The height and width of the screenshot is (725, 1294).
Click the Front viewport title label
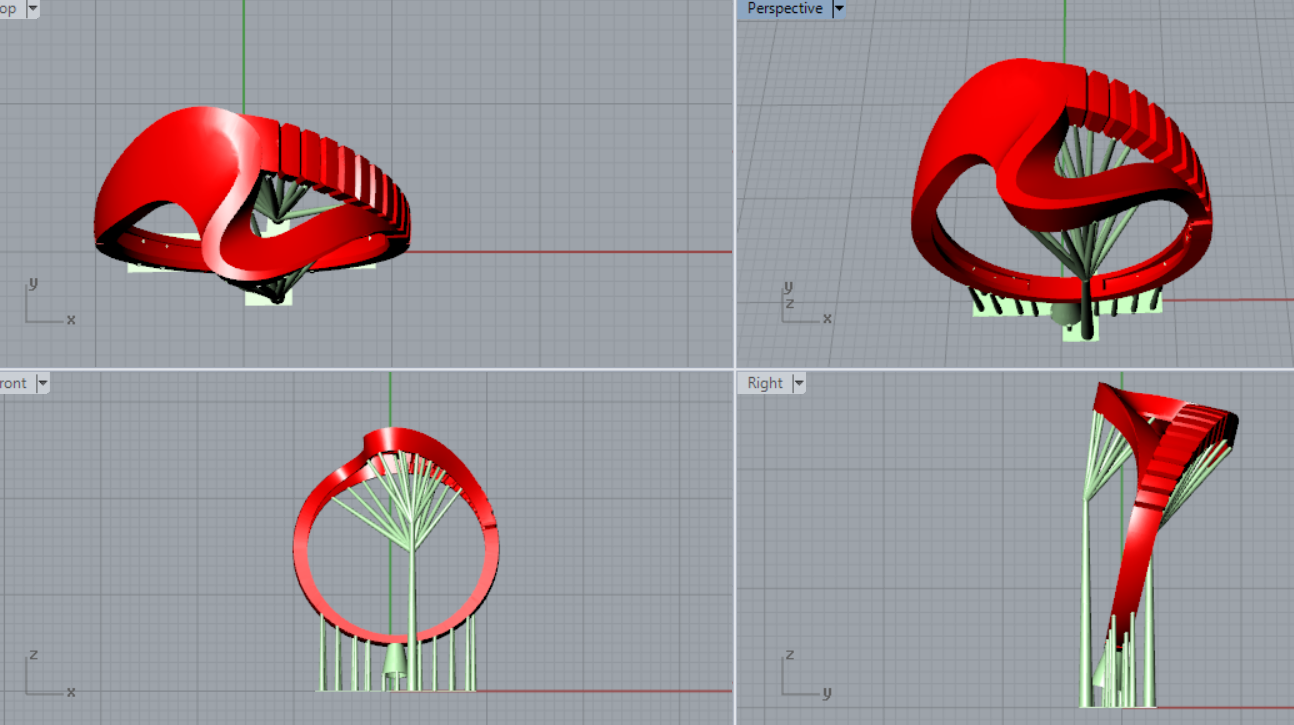14,383
